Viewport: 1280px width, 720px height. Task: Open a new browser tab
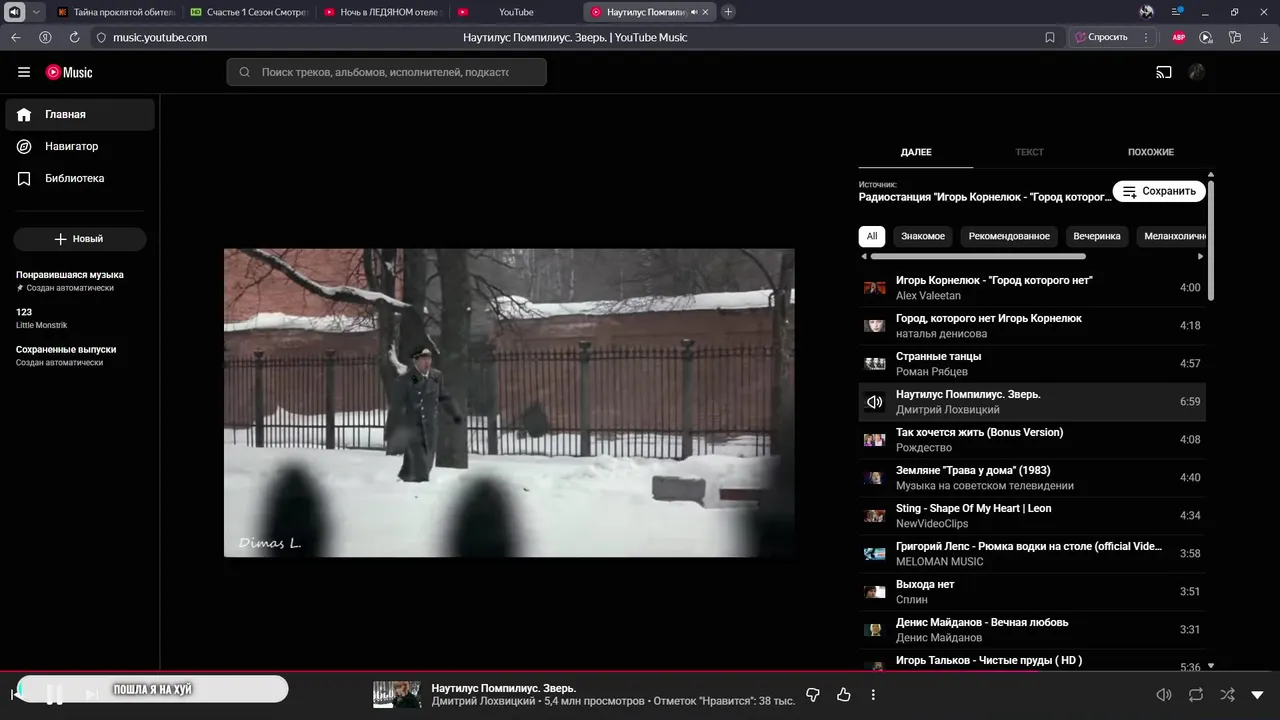728,12
